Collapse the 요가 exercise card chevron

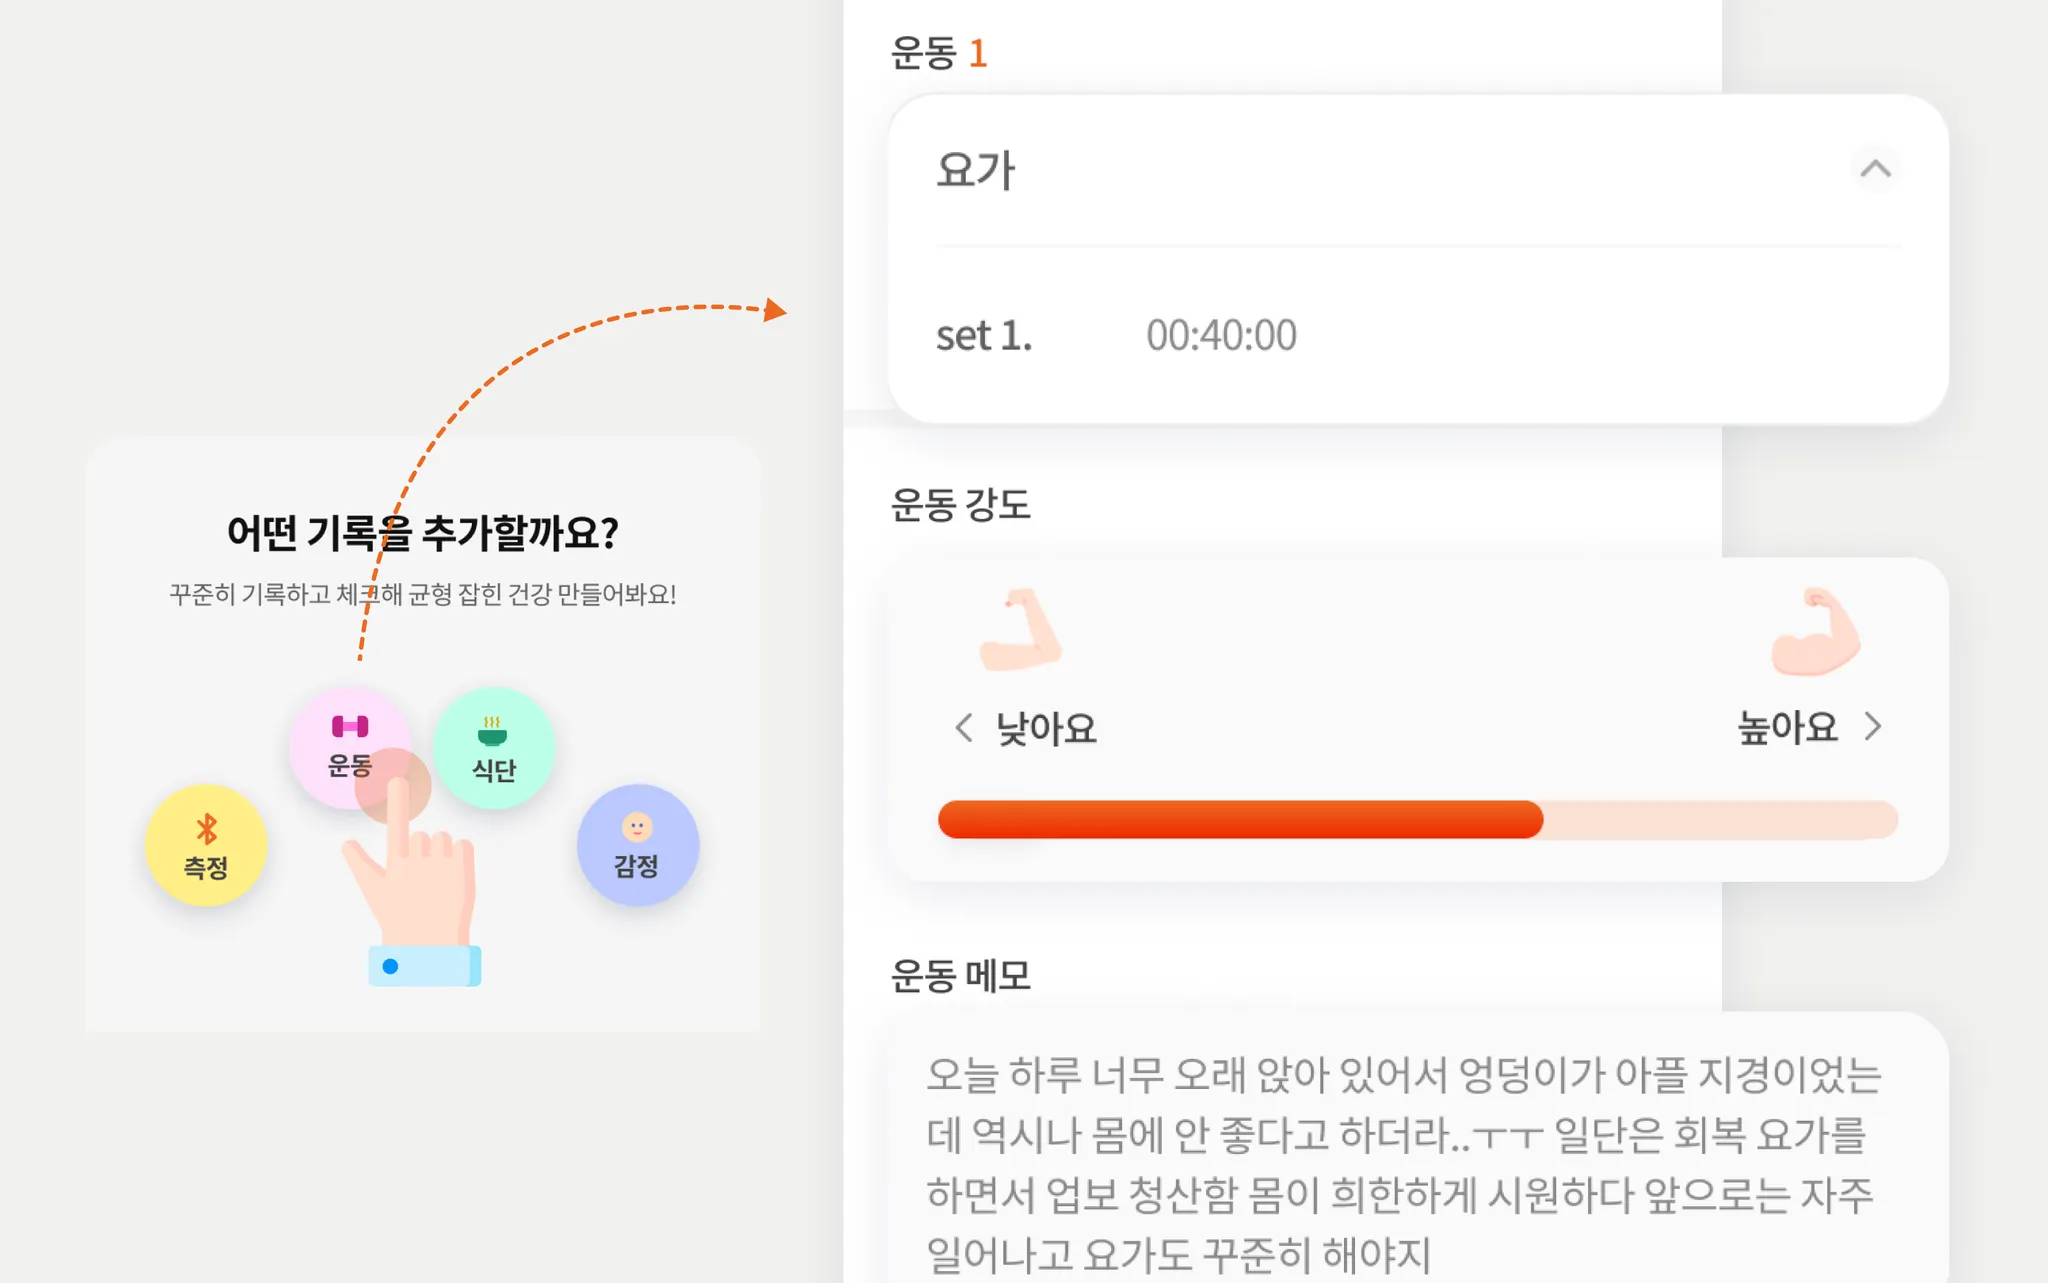pos(1875,170)
